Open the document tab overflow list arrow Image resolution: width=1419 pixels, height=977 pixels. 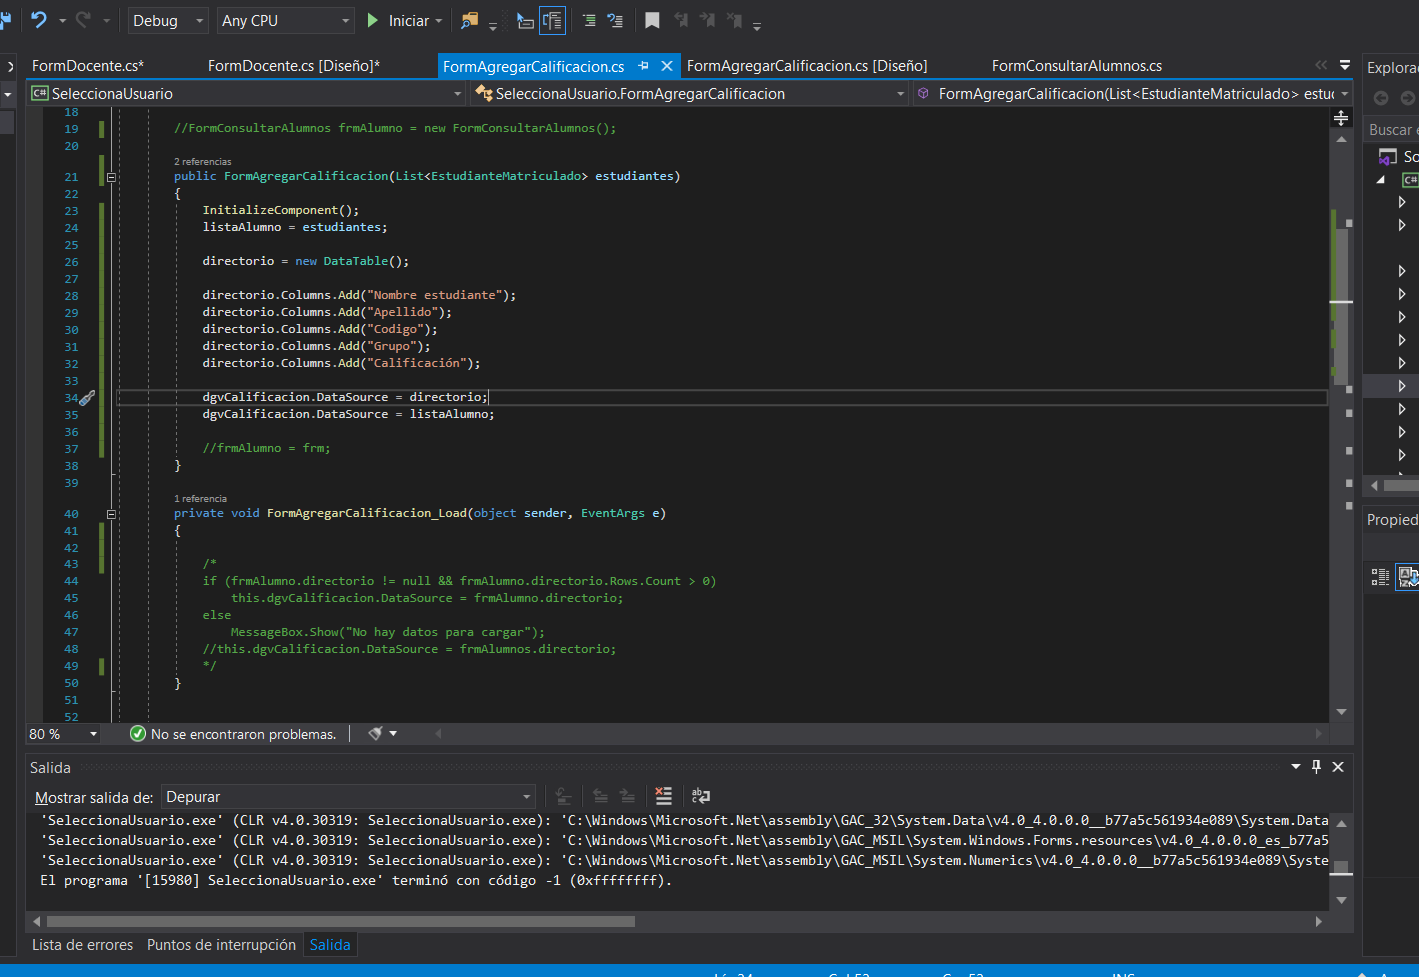[1345, 65]
